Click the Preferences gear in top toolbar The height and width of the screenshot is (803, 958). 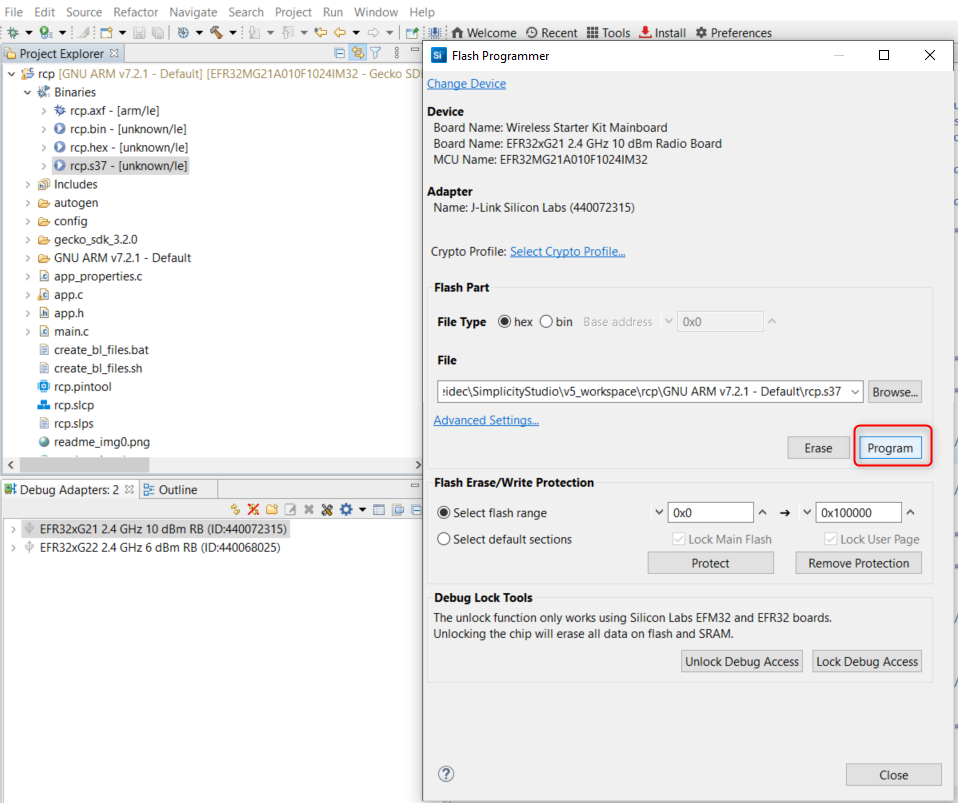coord(701,32)
